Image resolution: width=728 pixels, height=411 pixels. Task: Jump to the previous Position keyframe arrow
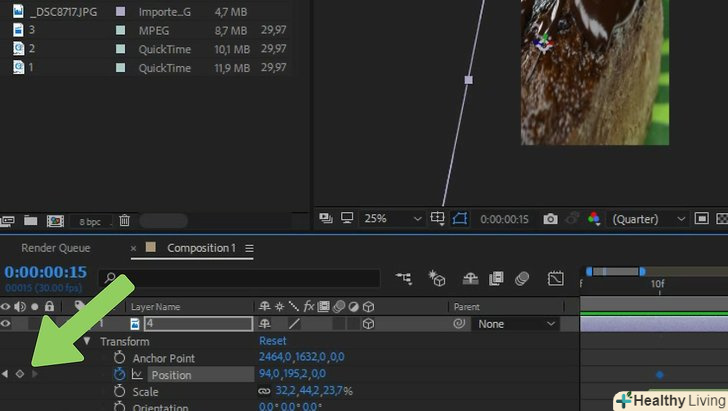point(5,374)
